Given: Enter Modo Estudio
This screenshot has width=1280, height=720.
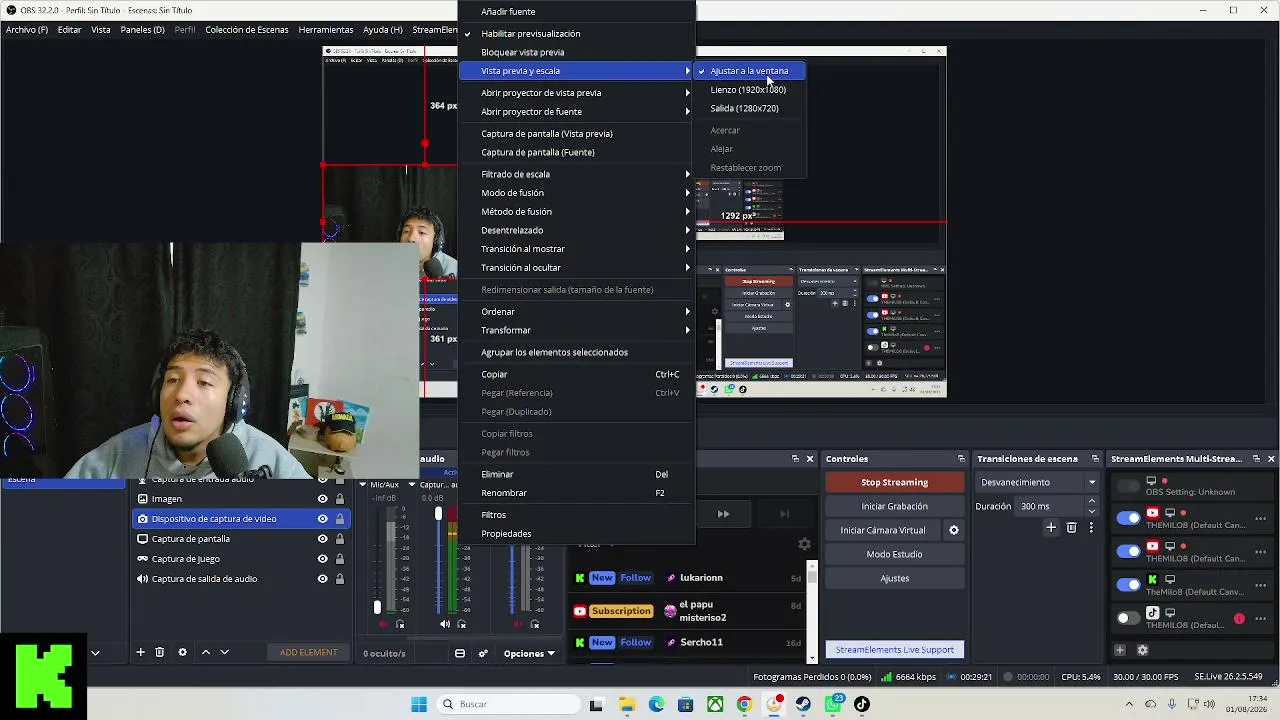Looking at the screenshot, I should click(x=894, y=554).
